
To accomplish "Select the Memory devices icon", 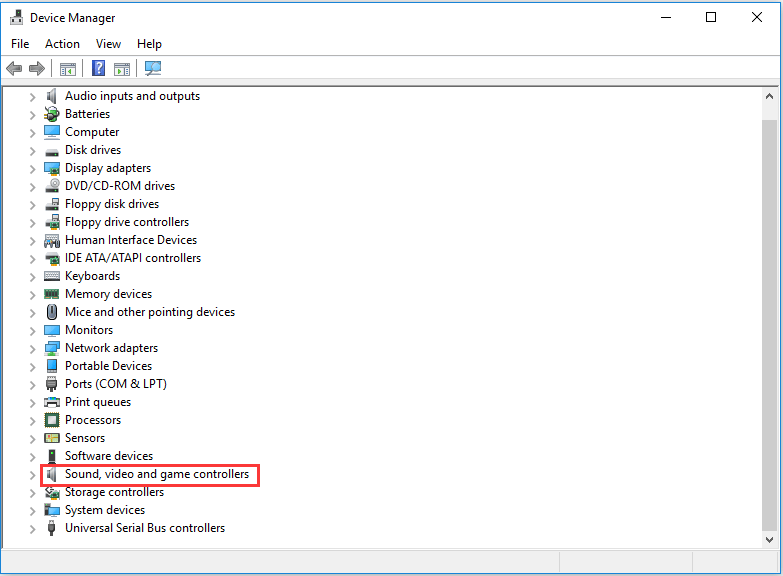I will 51,294.
